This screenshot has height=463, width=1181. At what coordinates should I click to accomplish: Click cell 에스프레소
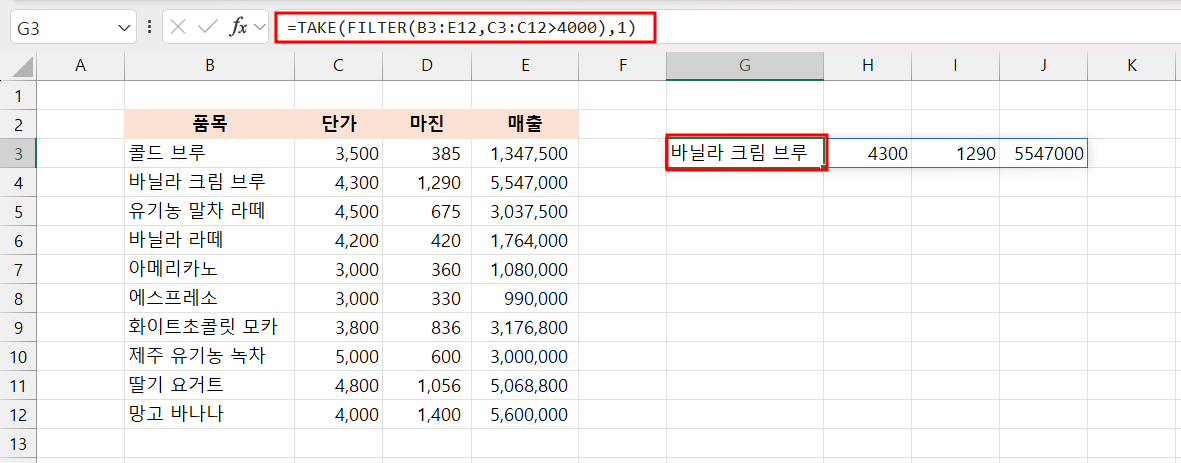click(209, 297)
